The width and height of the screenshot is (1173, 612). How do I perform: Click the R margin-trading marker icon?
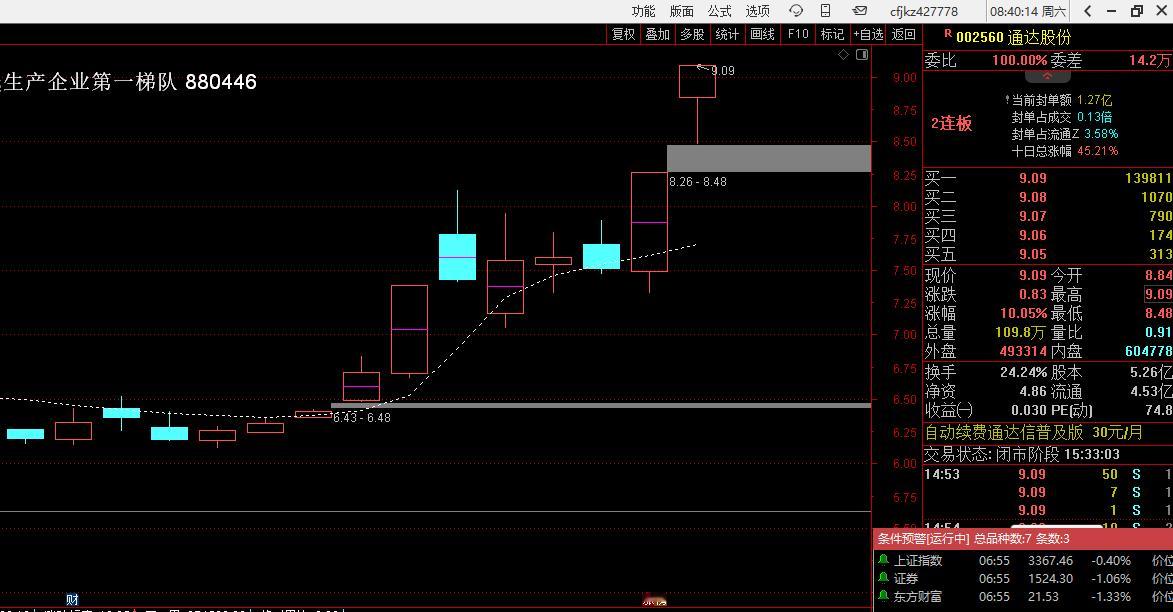[x=948, y=34]
